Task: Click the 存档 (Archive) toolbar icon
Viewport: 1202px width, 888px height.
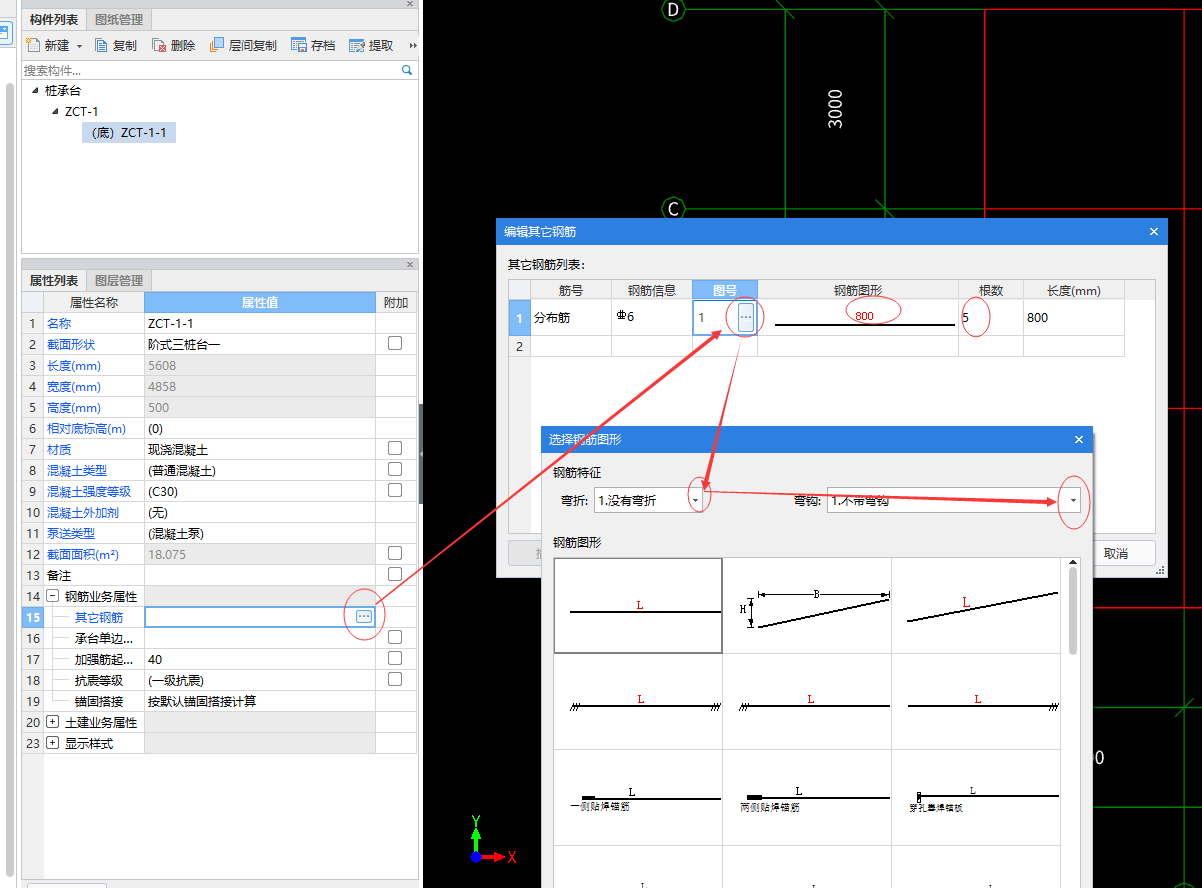Action: (298, 45)
